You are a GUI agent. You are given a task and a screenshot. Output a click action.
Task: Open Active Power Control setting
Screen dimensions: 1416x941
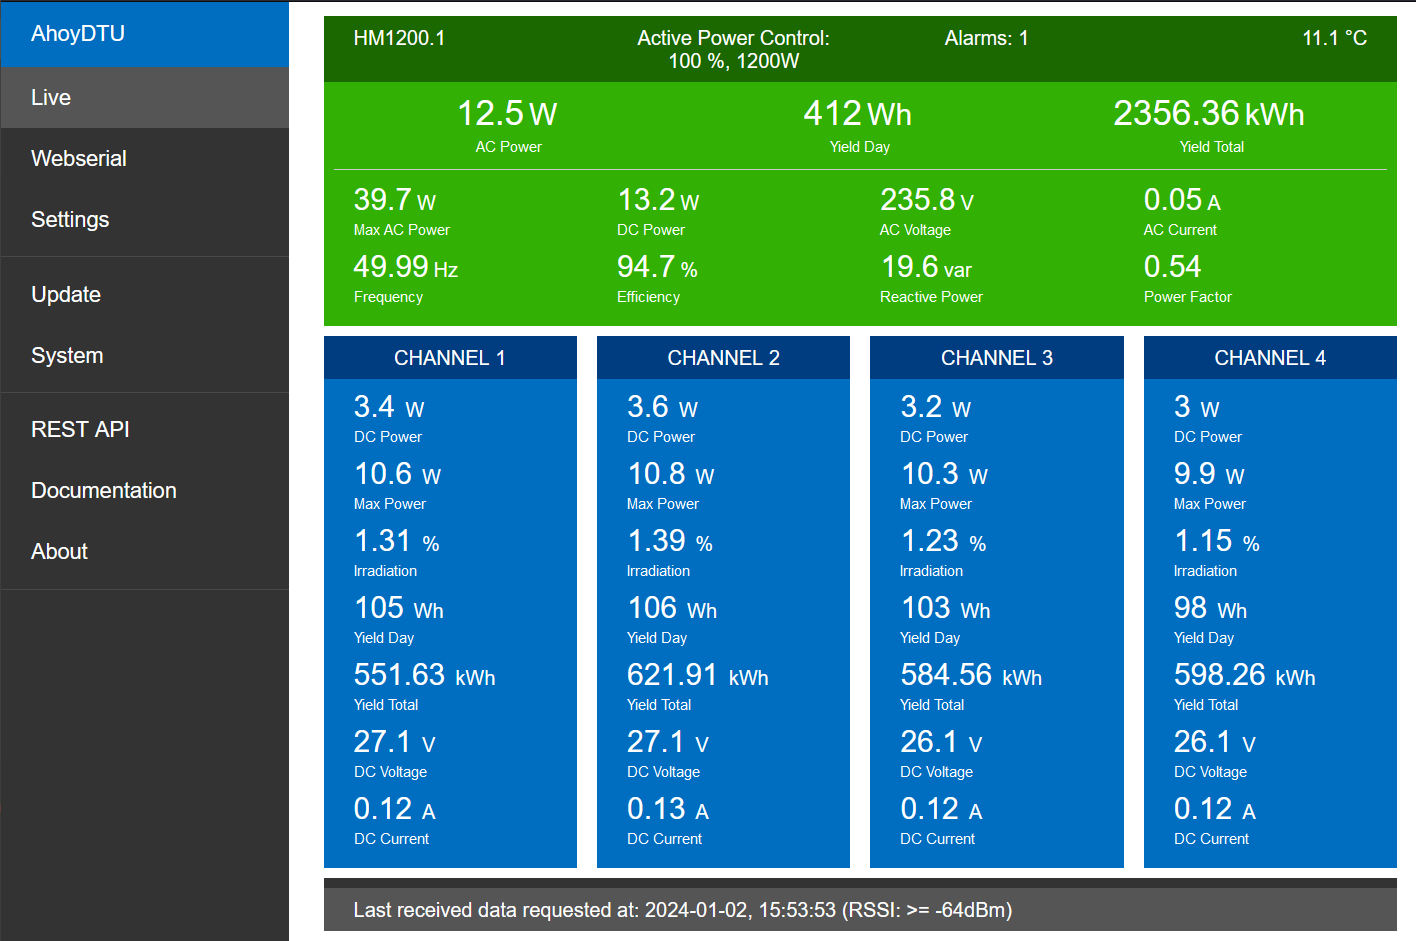tap(733, 49)
